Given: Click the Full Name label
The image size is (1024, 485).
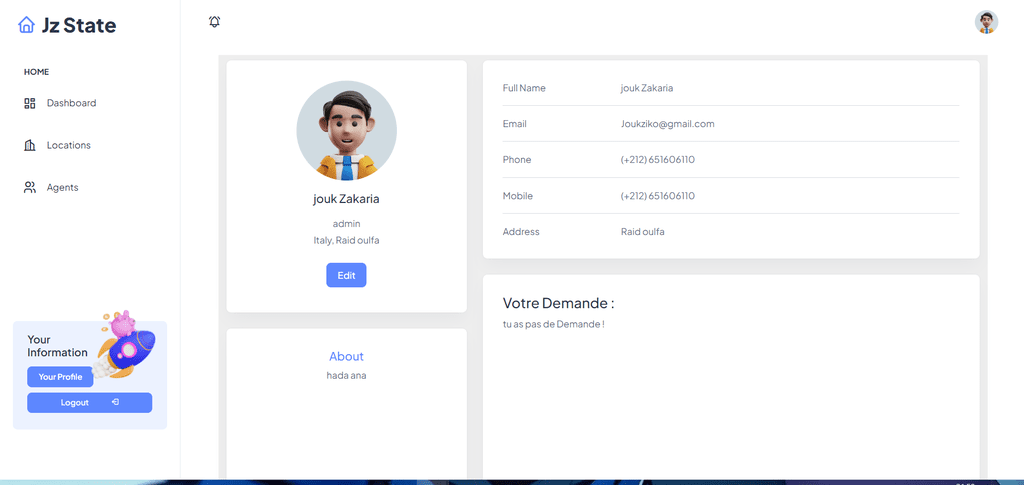Looking at the screenshot, I should coord(524,88).
